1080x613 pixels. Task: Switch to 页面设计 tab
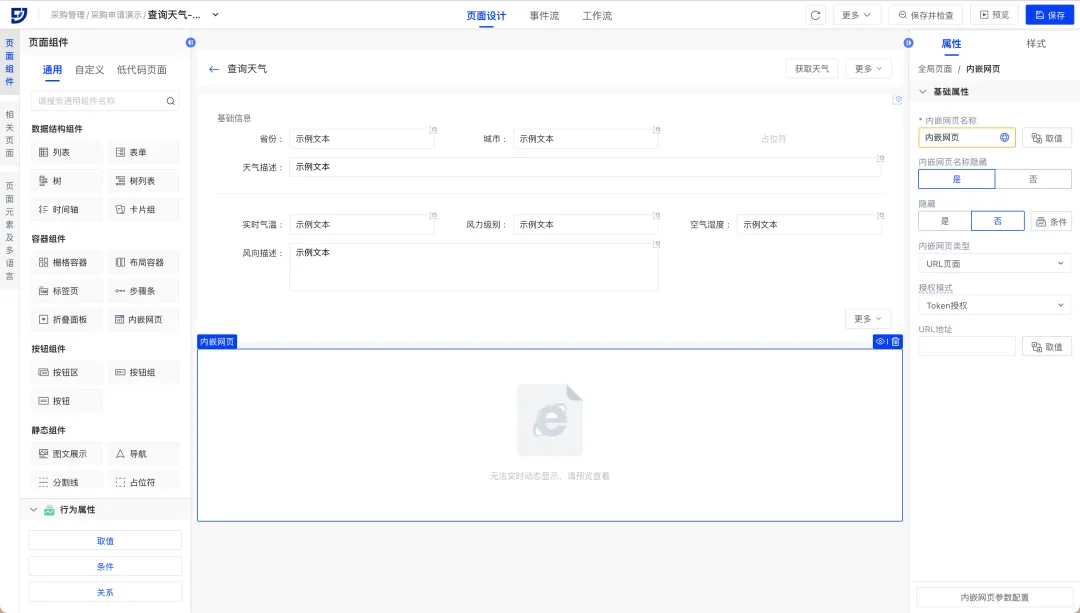click(x=486, y=16)
